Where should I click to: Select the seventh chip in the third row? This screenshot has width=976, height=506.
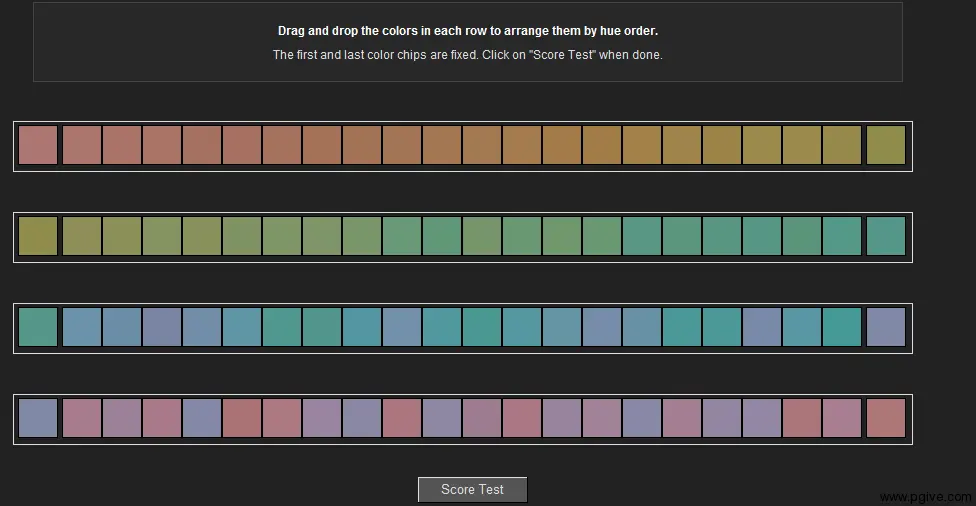coord(281,327)
